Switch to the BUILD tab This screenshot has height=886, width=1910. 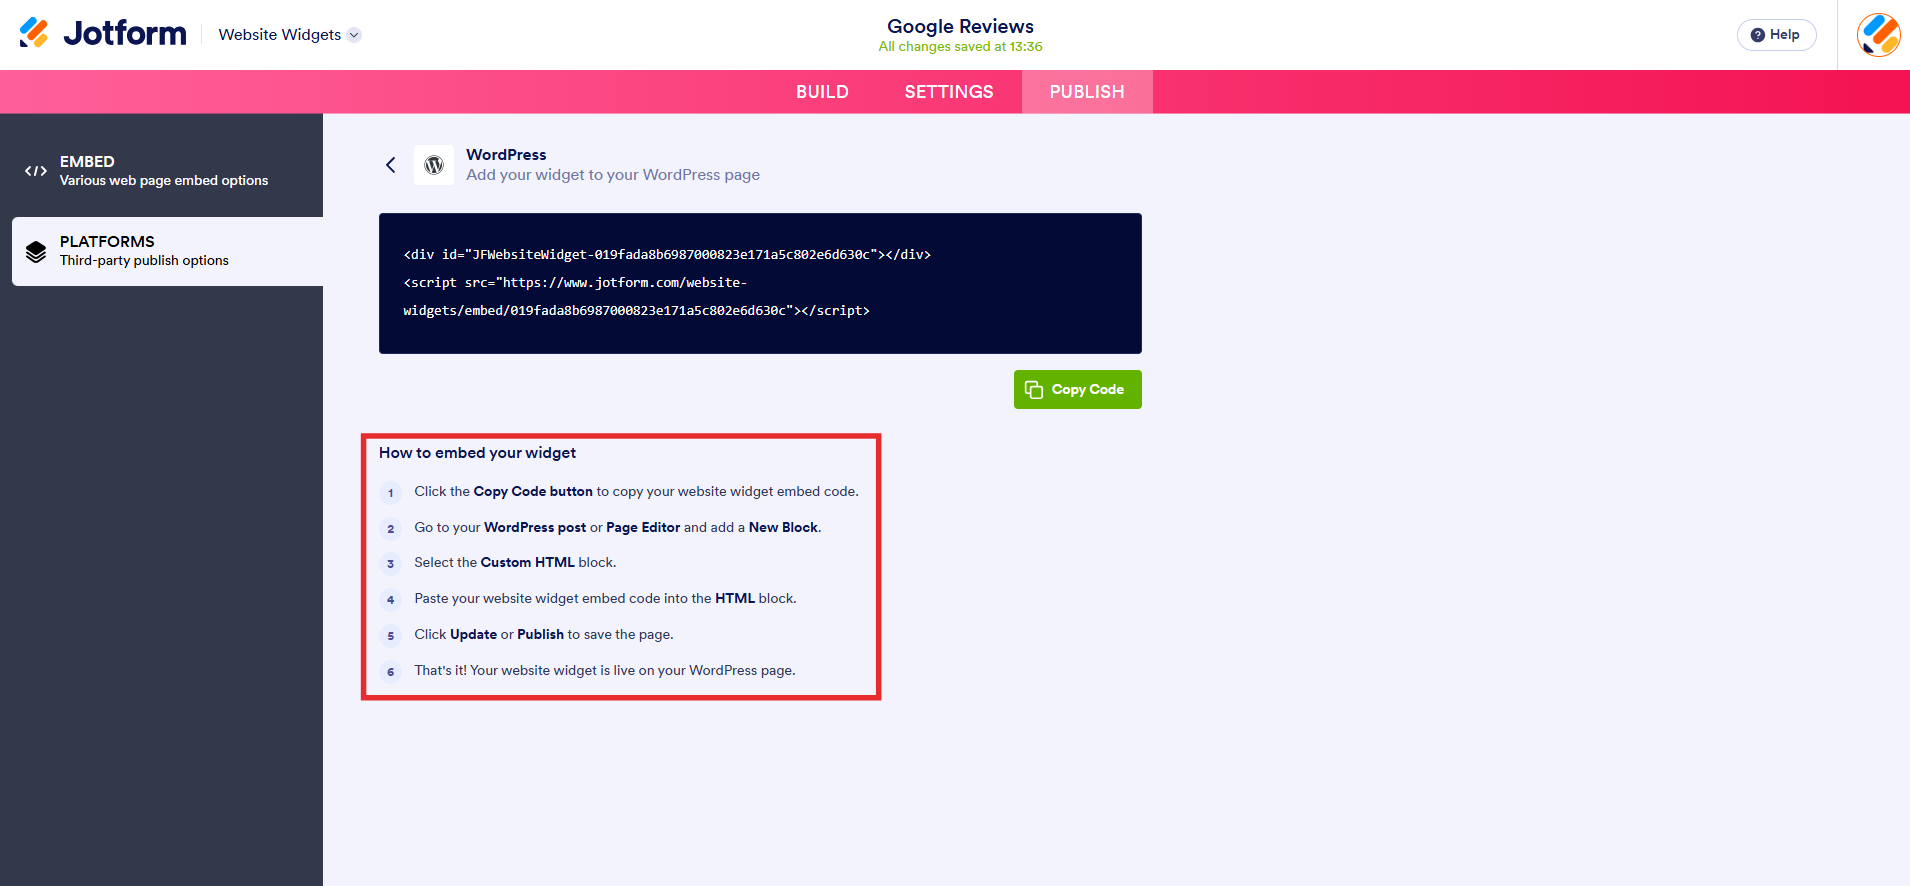[x=822, y=92]
